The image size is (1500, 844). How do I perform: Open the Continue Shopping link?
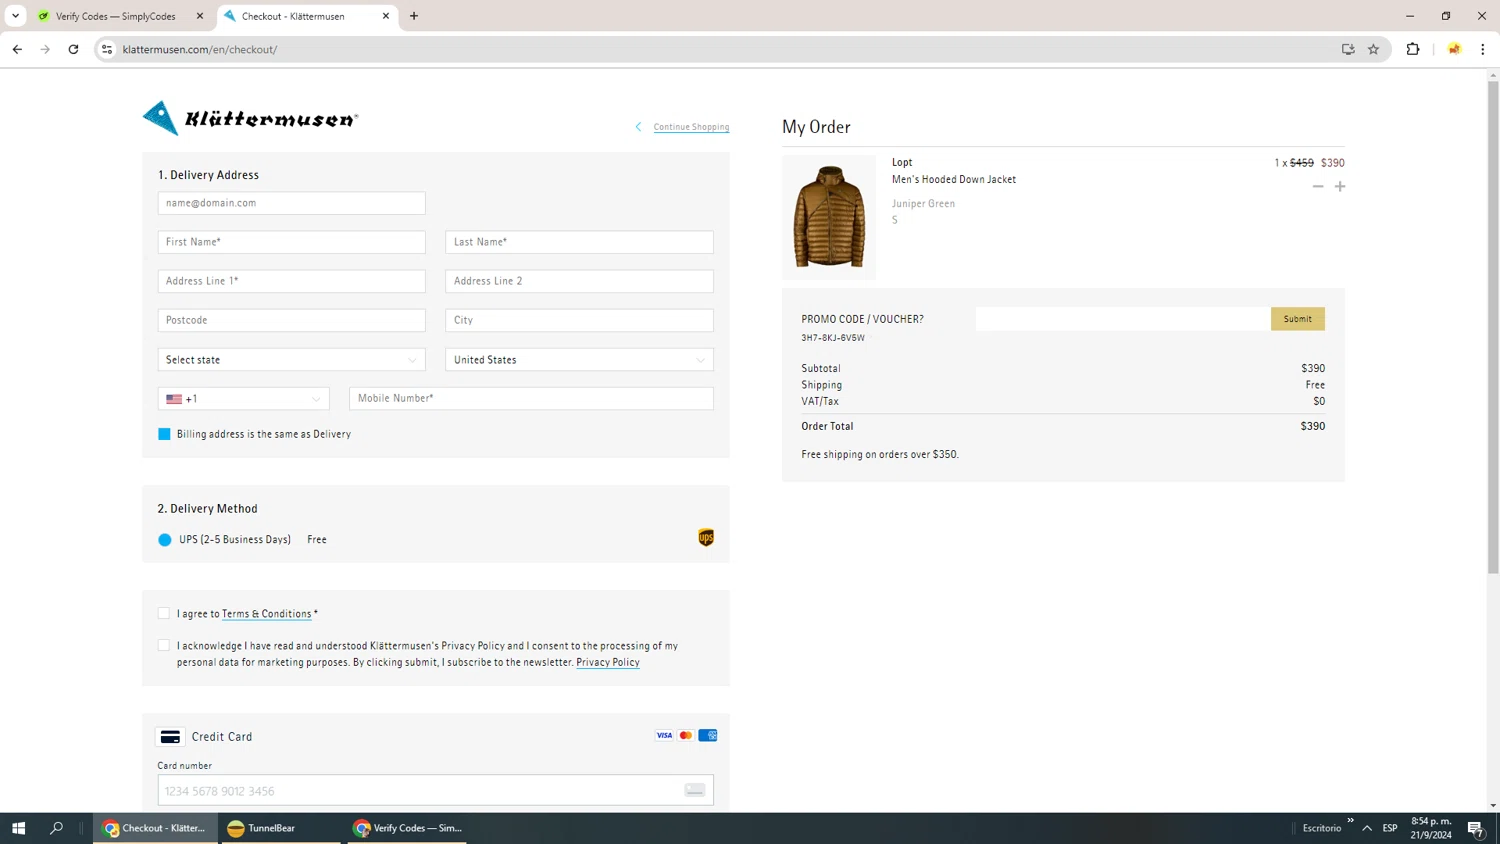click(x=691, y=127)
